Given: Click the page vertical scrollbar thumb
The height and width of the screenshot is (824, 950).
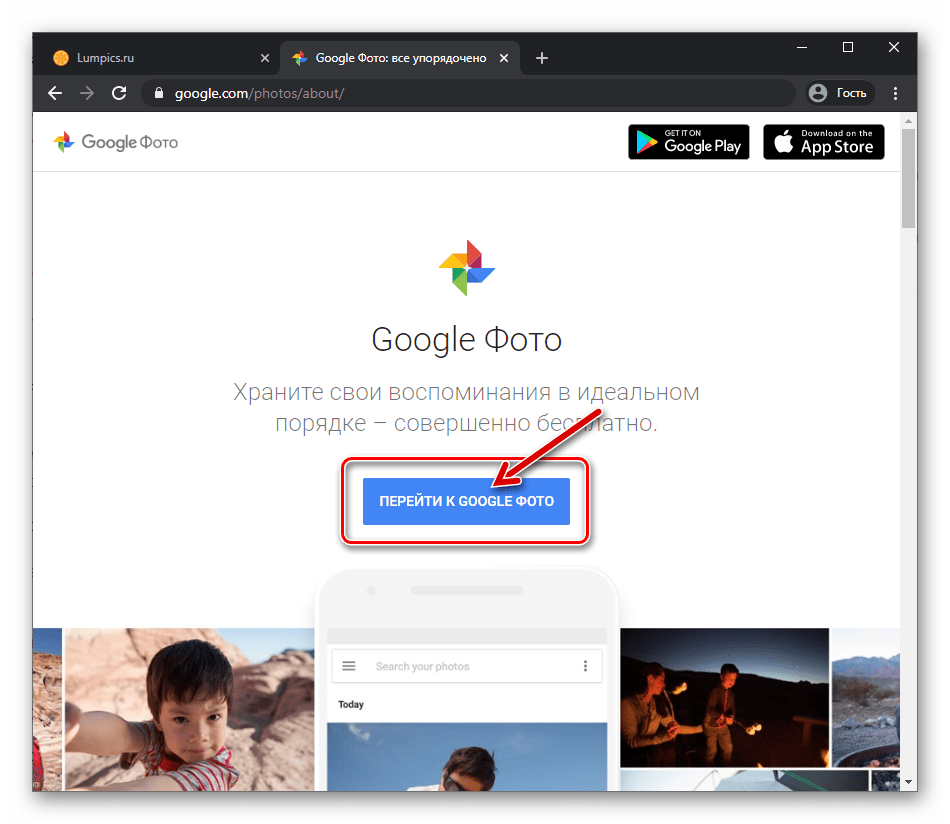Looking at the screenshot, I should pyautogui.click(x=908, y=178).
